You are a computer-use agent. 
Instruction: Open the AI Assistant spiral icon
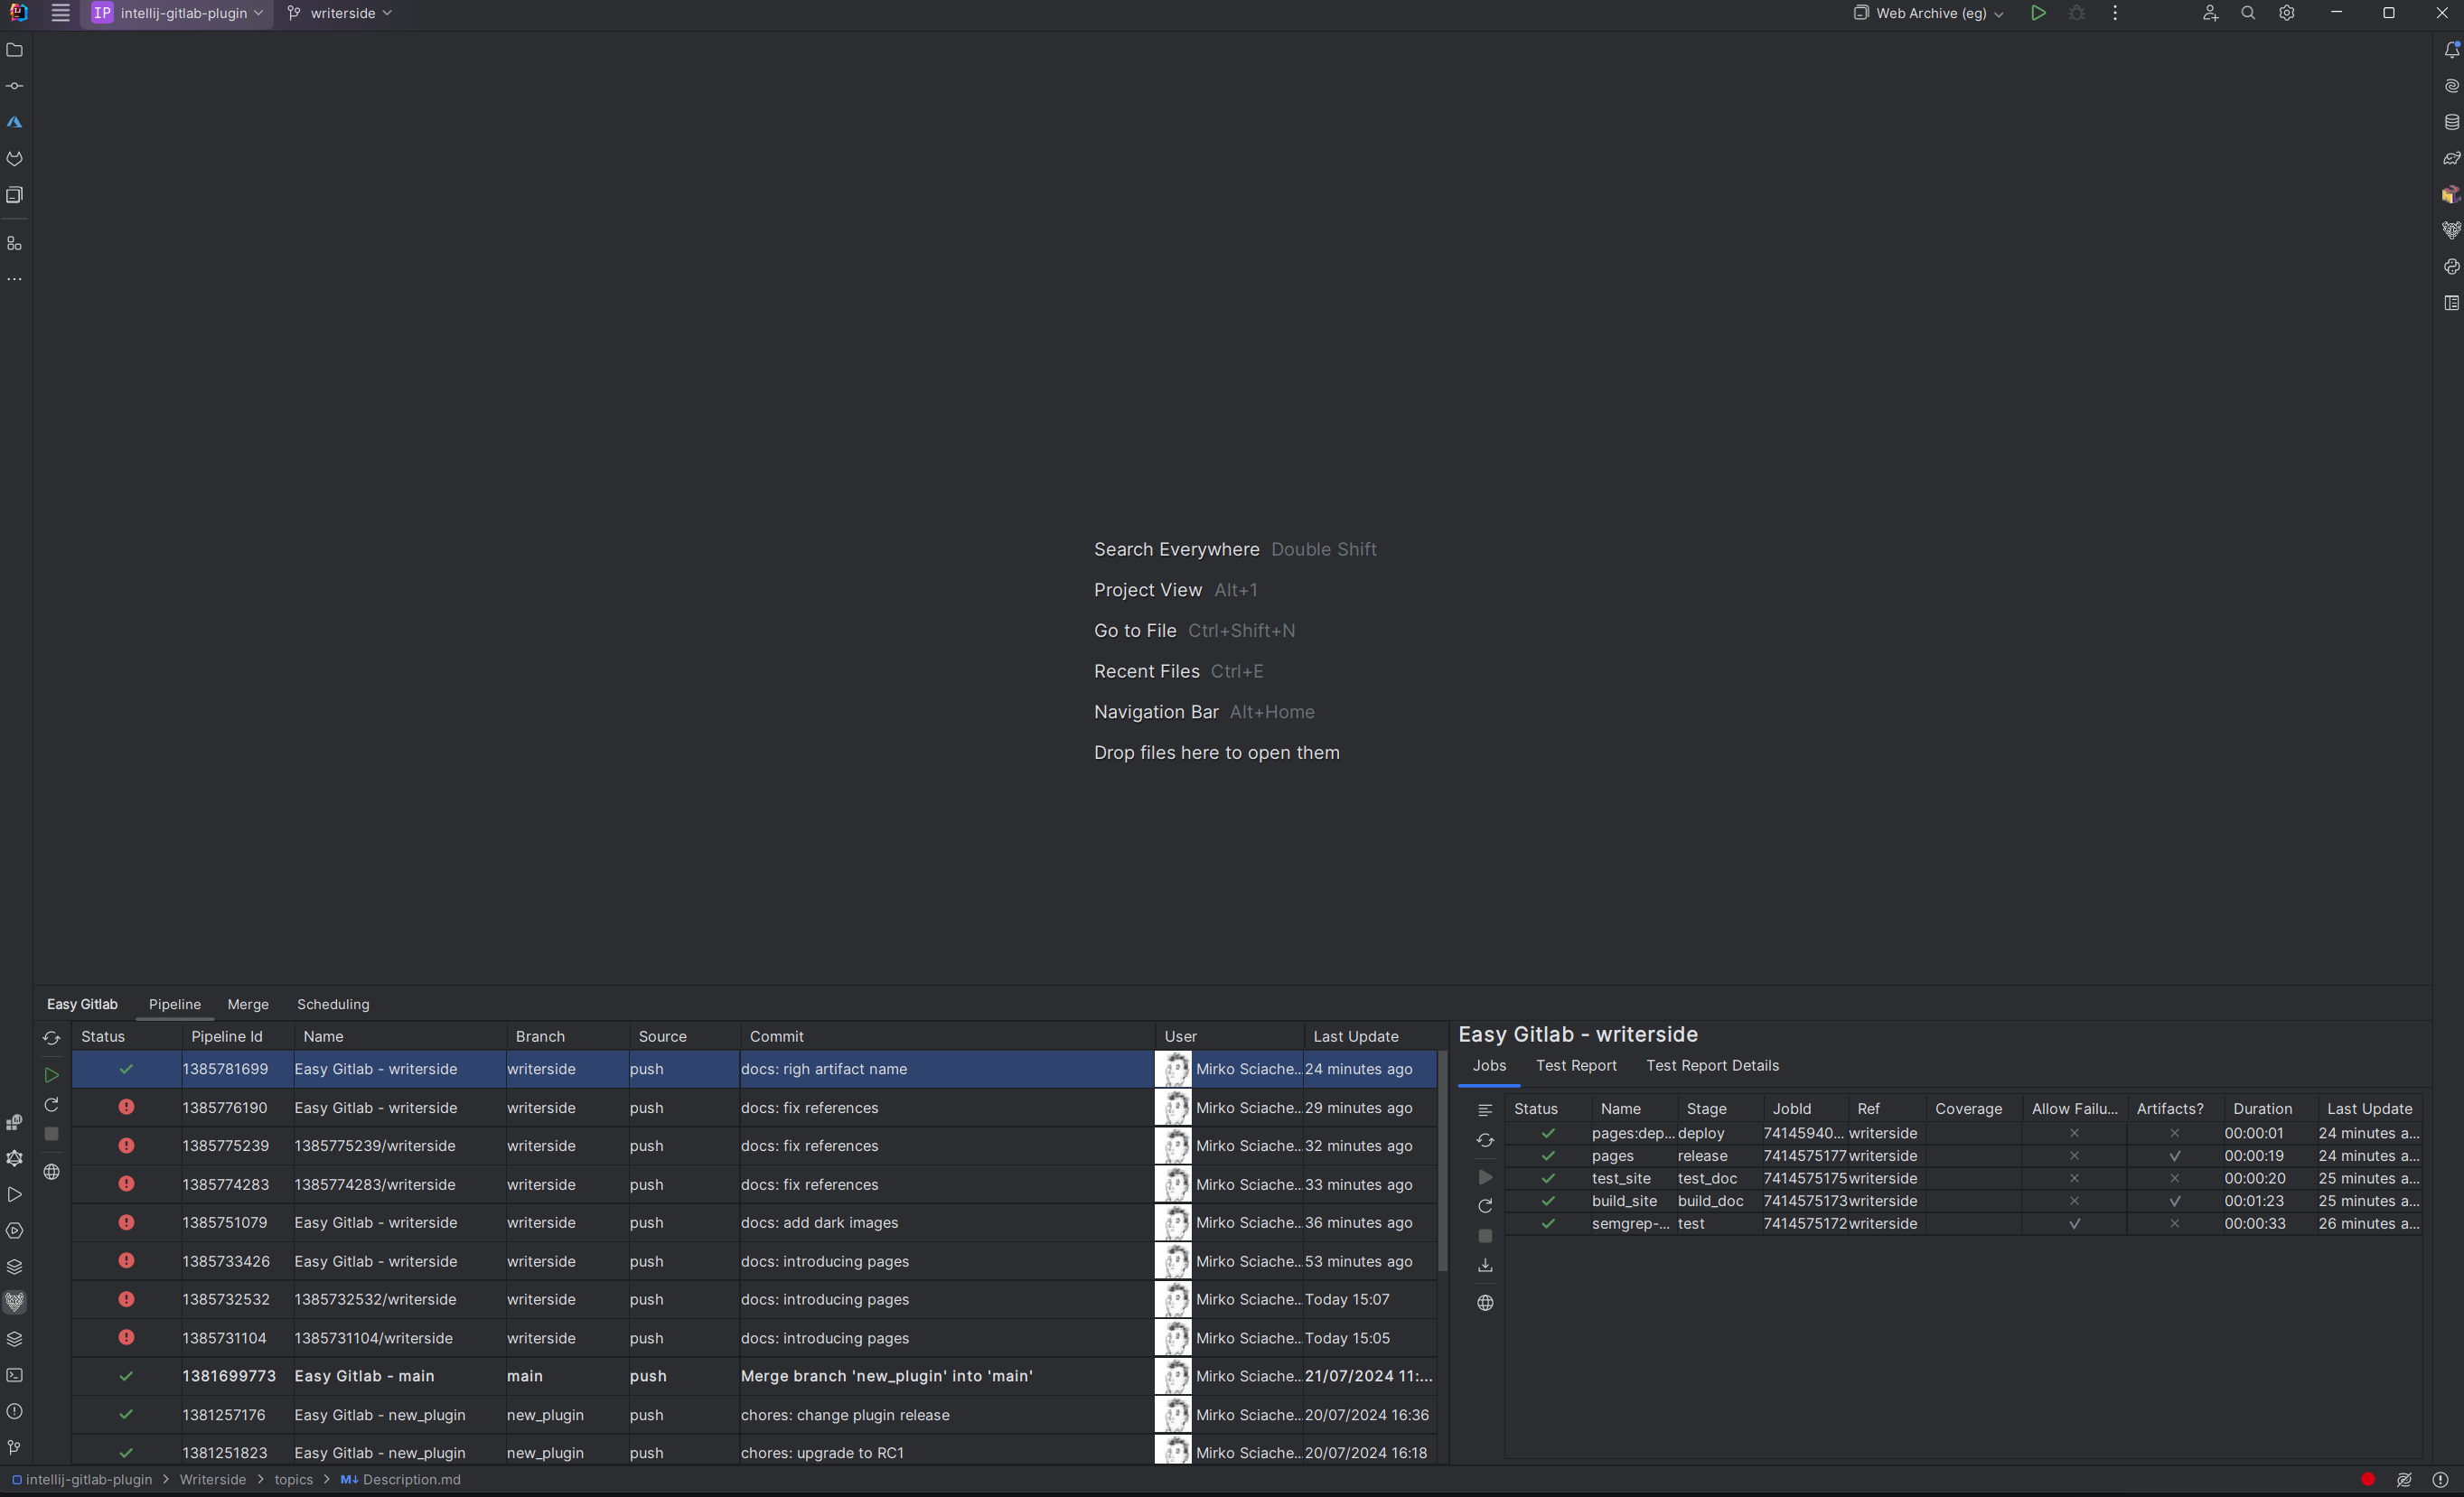pos(2451,86)
